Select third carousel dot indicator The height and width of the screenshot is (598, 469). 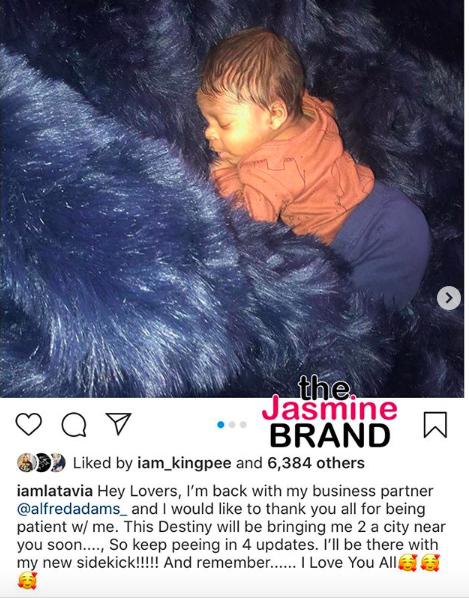click(x=243, y=424)
